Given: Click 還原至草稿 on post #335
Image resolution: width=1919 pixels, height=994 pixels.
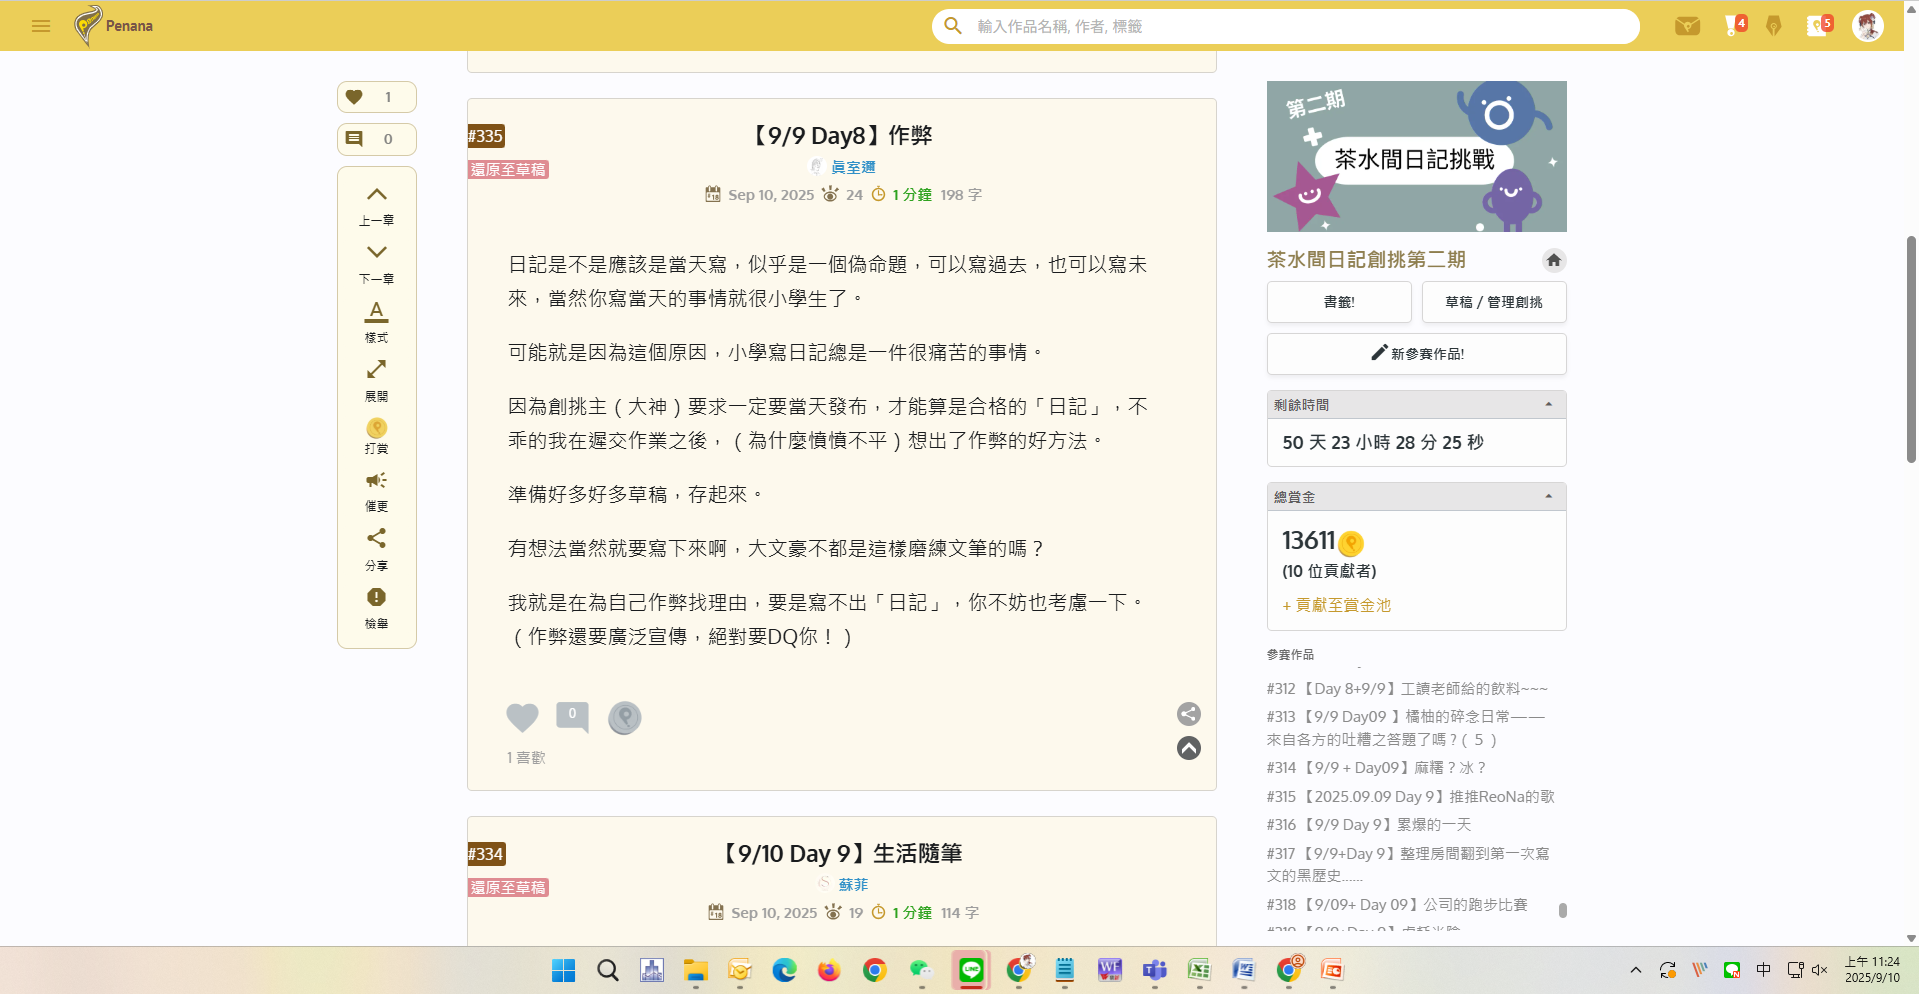Looking at the screenshot, I should pyautogui.click(x=508, y=170).
